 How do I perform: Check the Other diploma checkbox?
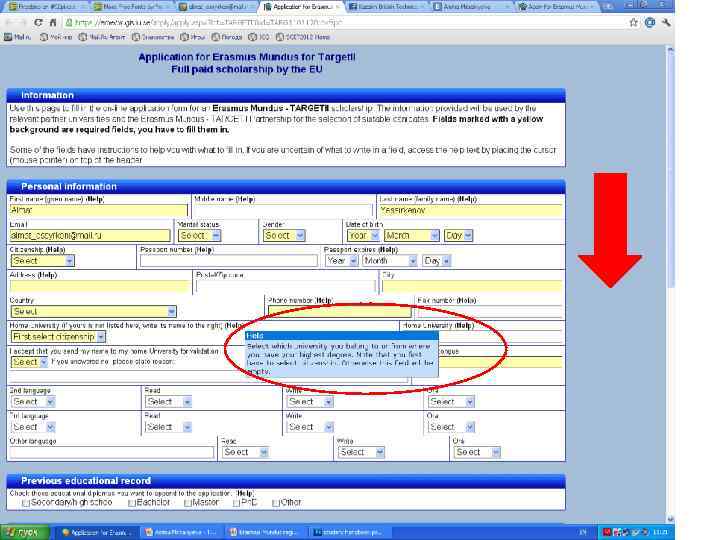pyautogui.click(x=276, y=503)
